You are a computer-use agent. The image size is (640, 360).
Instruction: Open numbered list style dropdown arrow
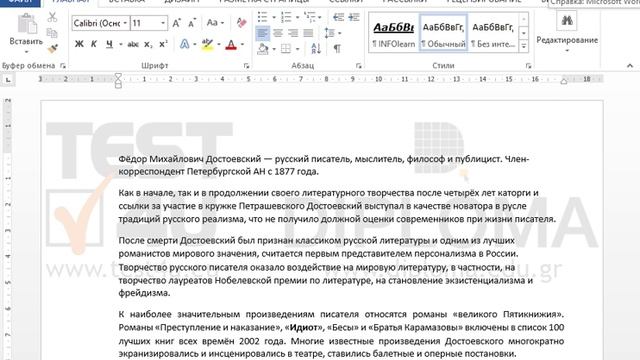[x=297, y=18]
